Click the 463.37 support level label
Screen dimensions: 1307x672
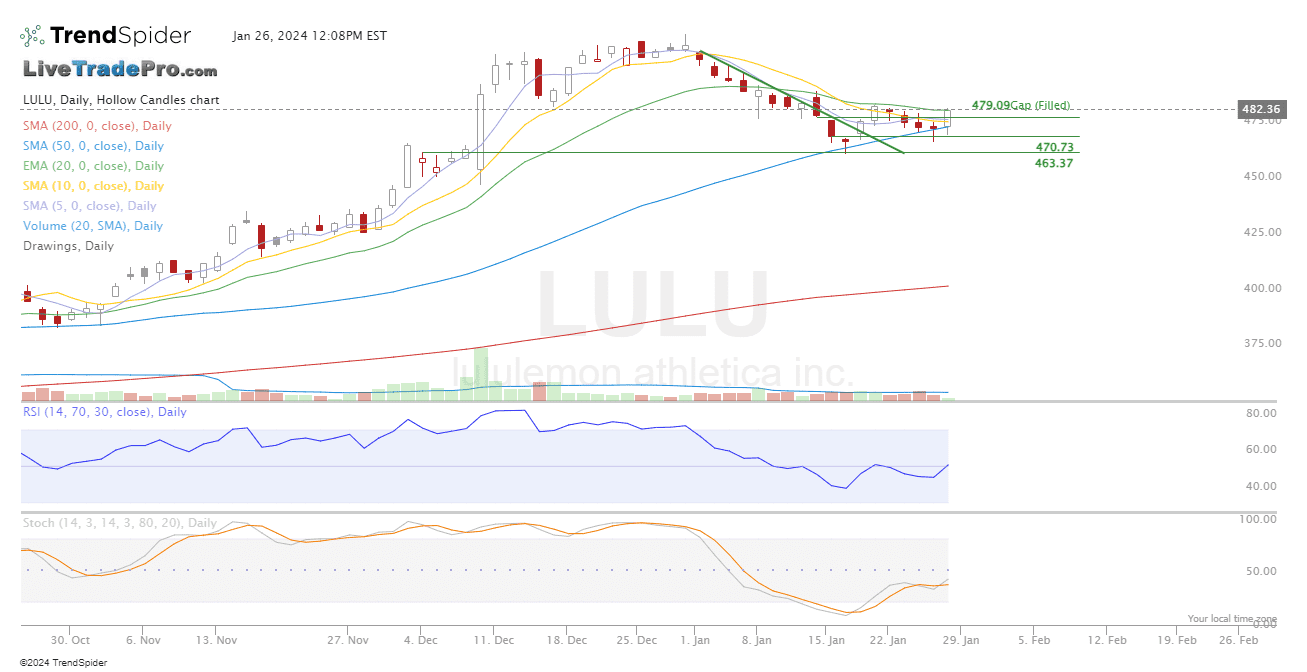coord(1054,163)
